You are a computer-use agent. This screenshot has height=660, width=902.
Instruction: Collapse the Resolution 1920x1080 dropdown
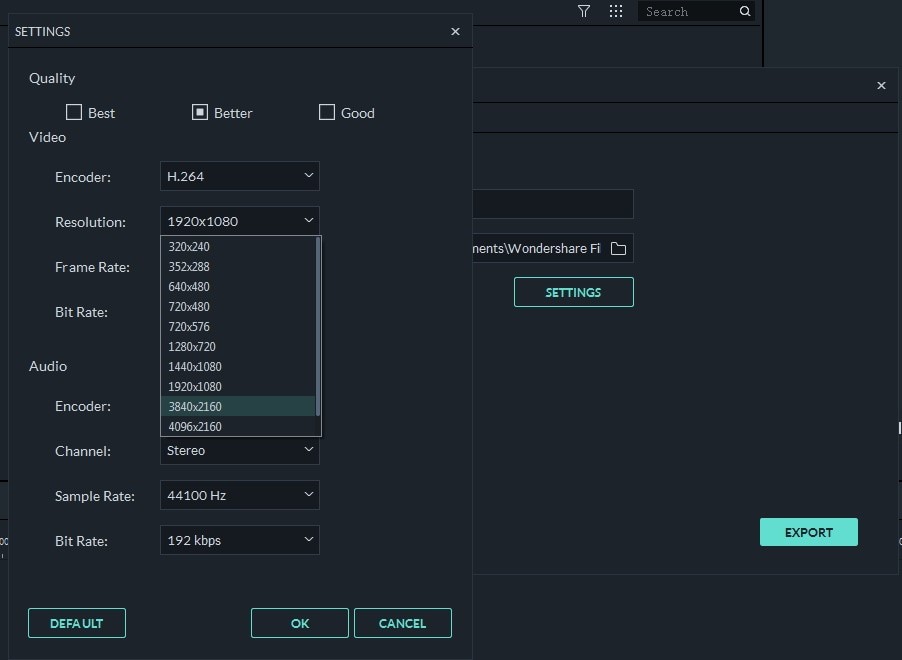pyautogui.click(x=240, y=221)
